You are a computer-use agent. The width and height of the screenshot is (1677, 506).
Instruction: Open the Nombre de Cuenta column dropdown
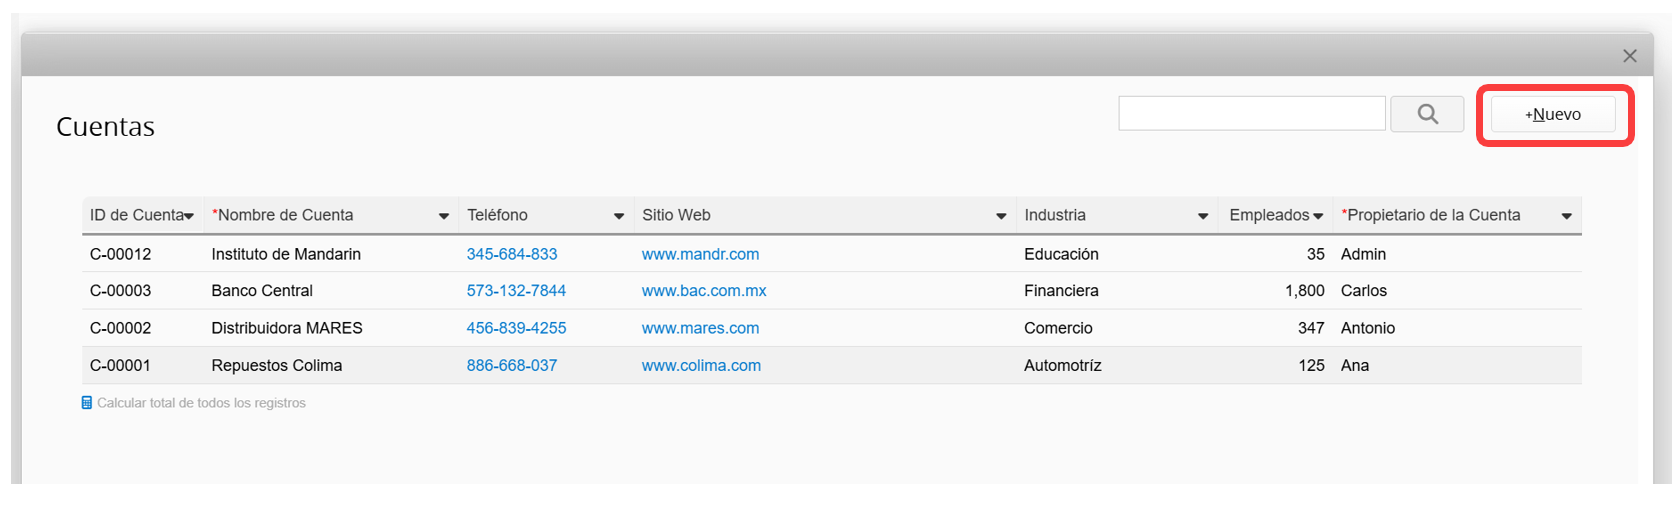pos(443,216)
